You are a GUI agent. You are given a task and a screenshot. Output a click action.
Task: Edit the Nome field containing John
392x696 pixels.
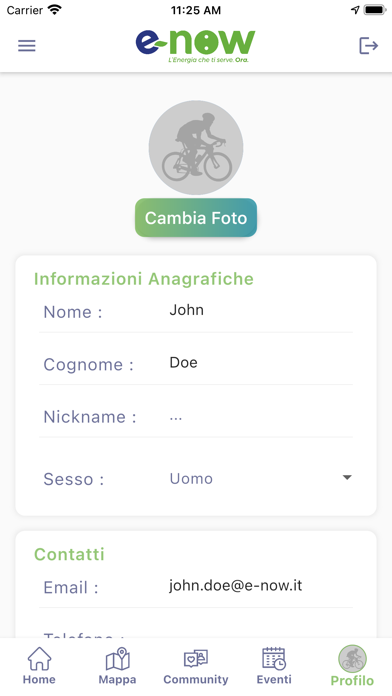point(261,310)
